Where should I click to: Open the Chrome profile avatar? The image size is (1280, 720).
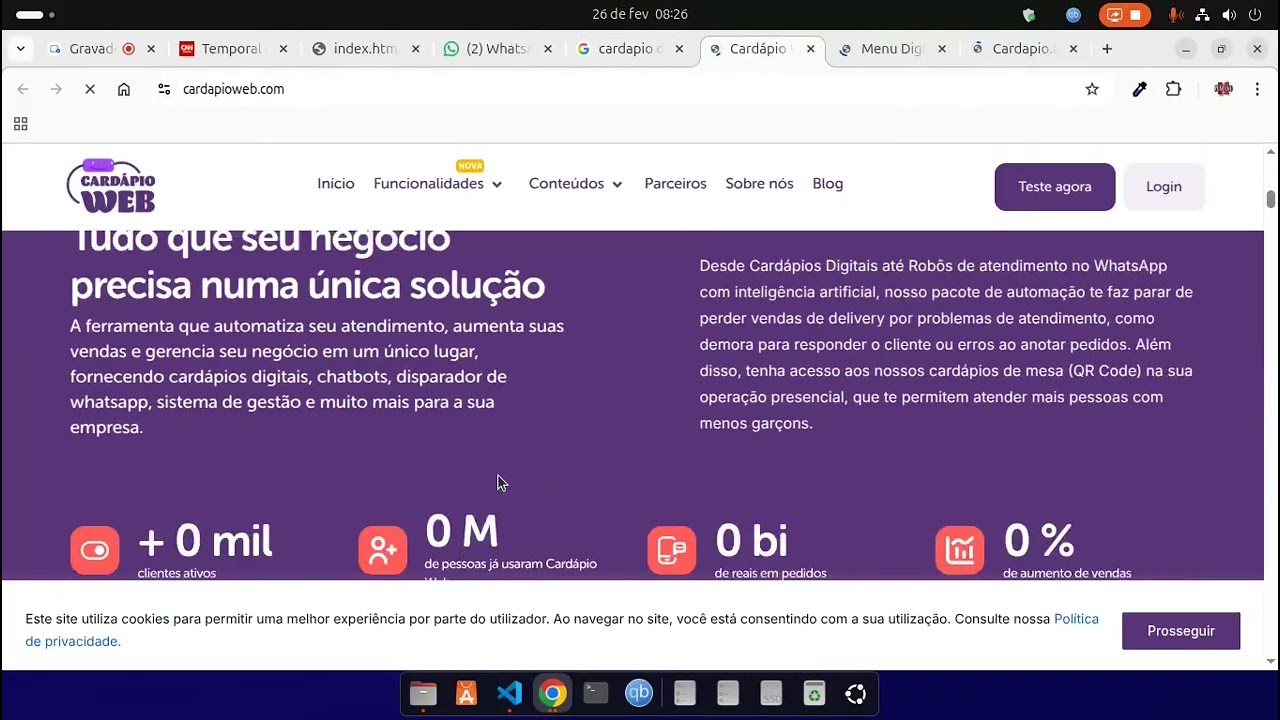[x=1223, y=89]
